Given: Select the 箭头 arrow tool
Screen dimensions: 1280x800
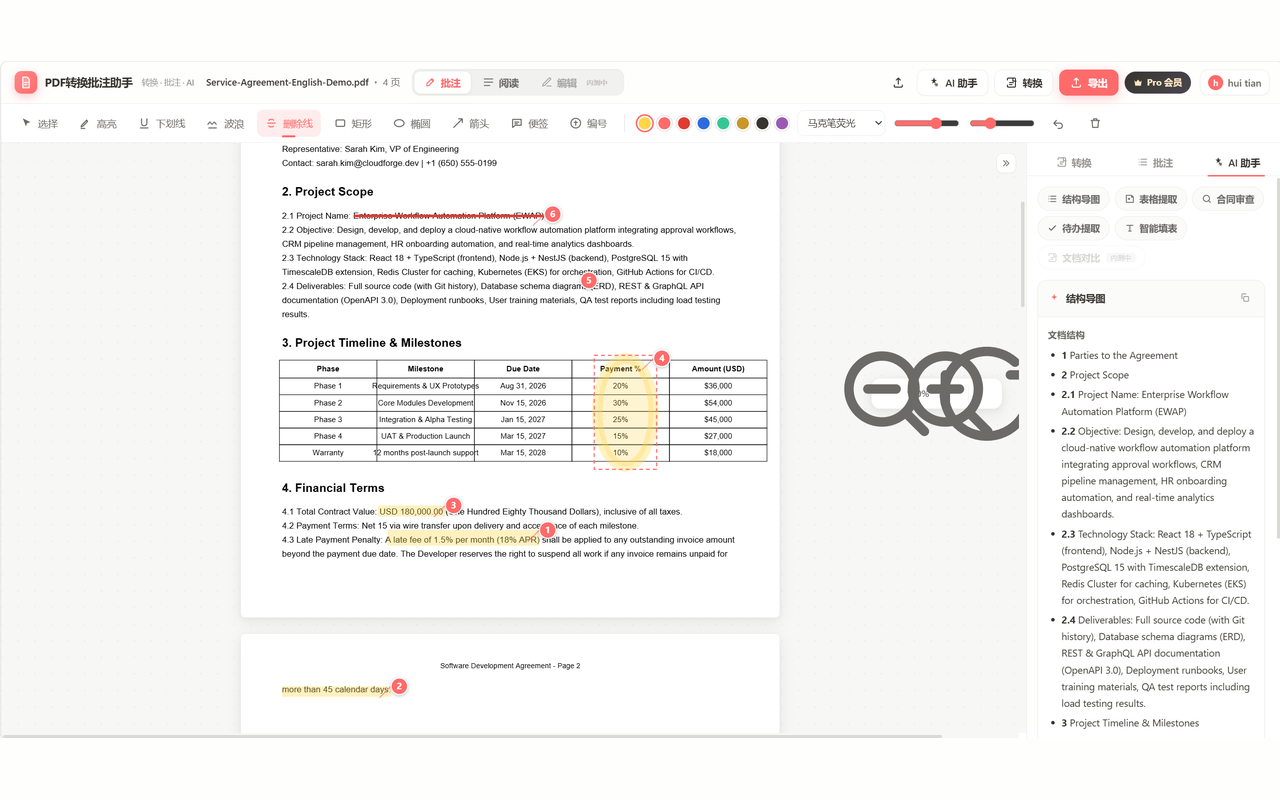Looking at the screenshot, I should [x=470, y=123].
